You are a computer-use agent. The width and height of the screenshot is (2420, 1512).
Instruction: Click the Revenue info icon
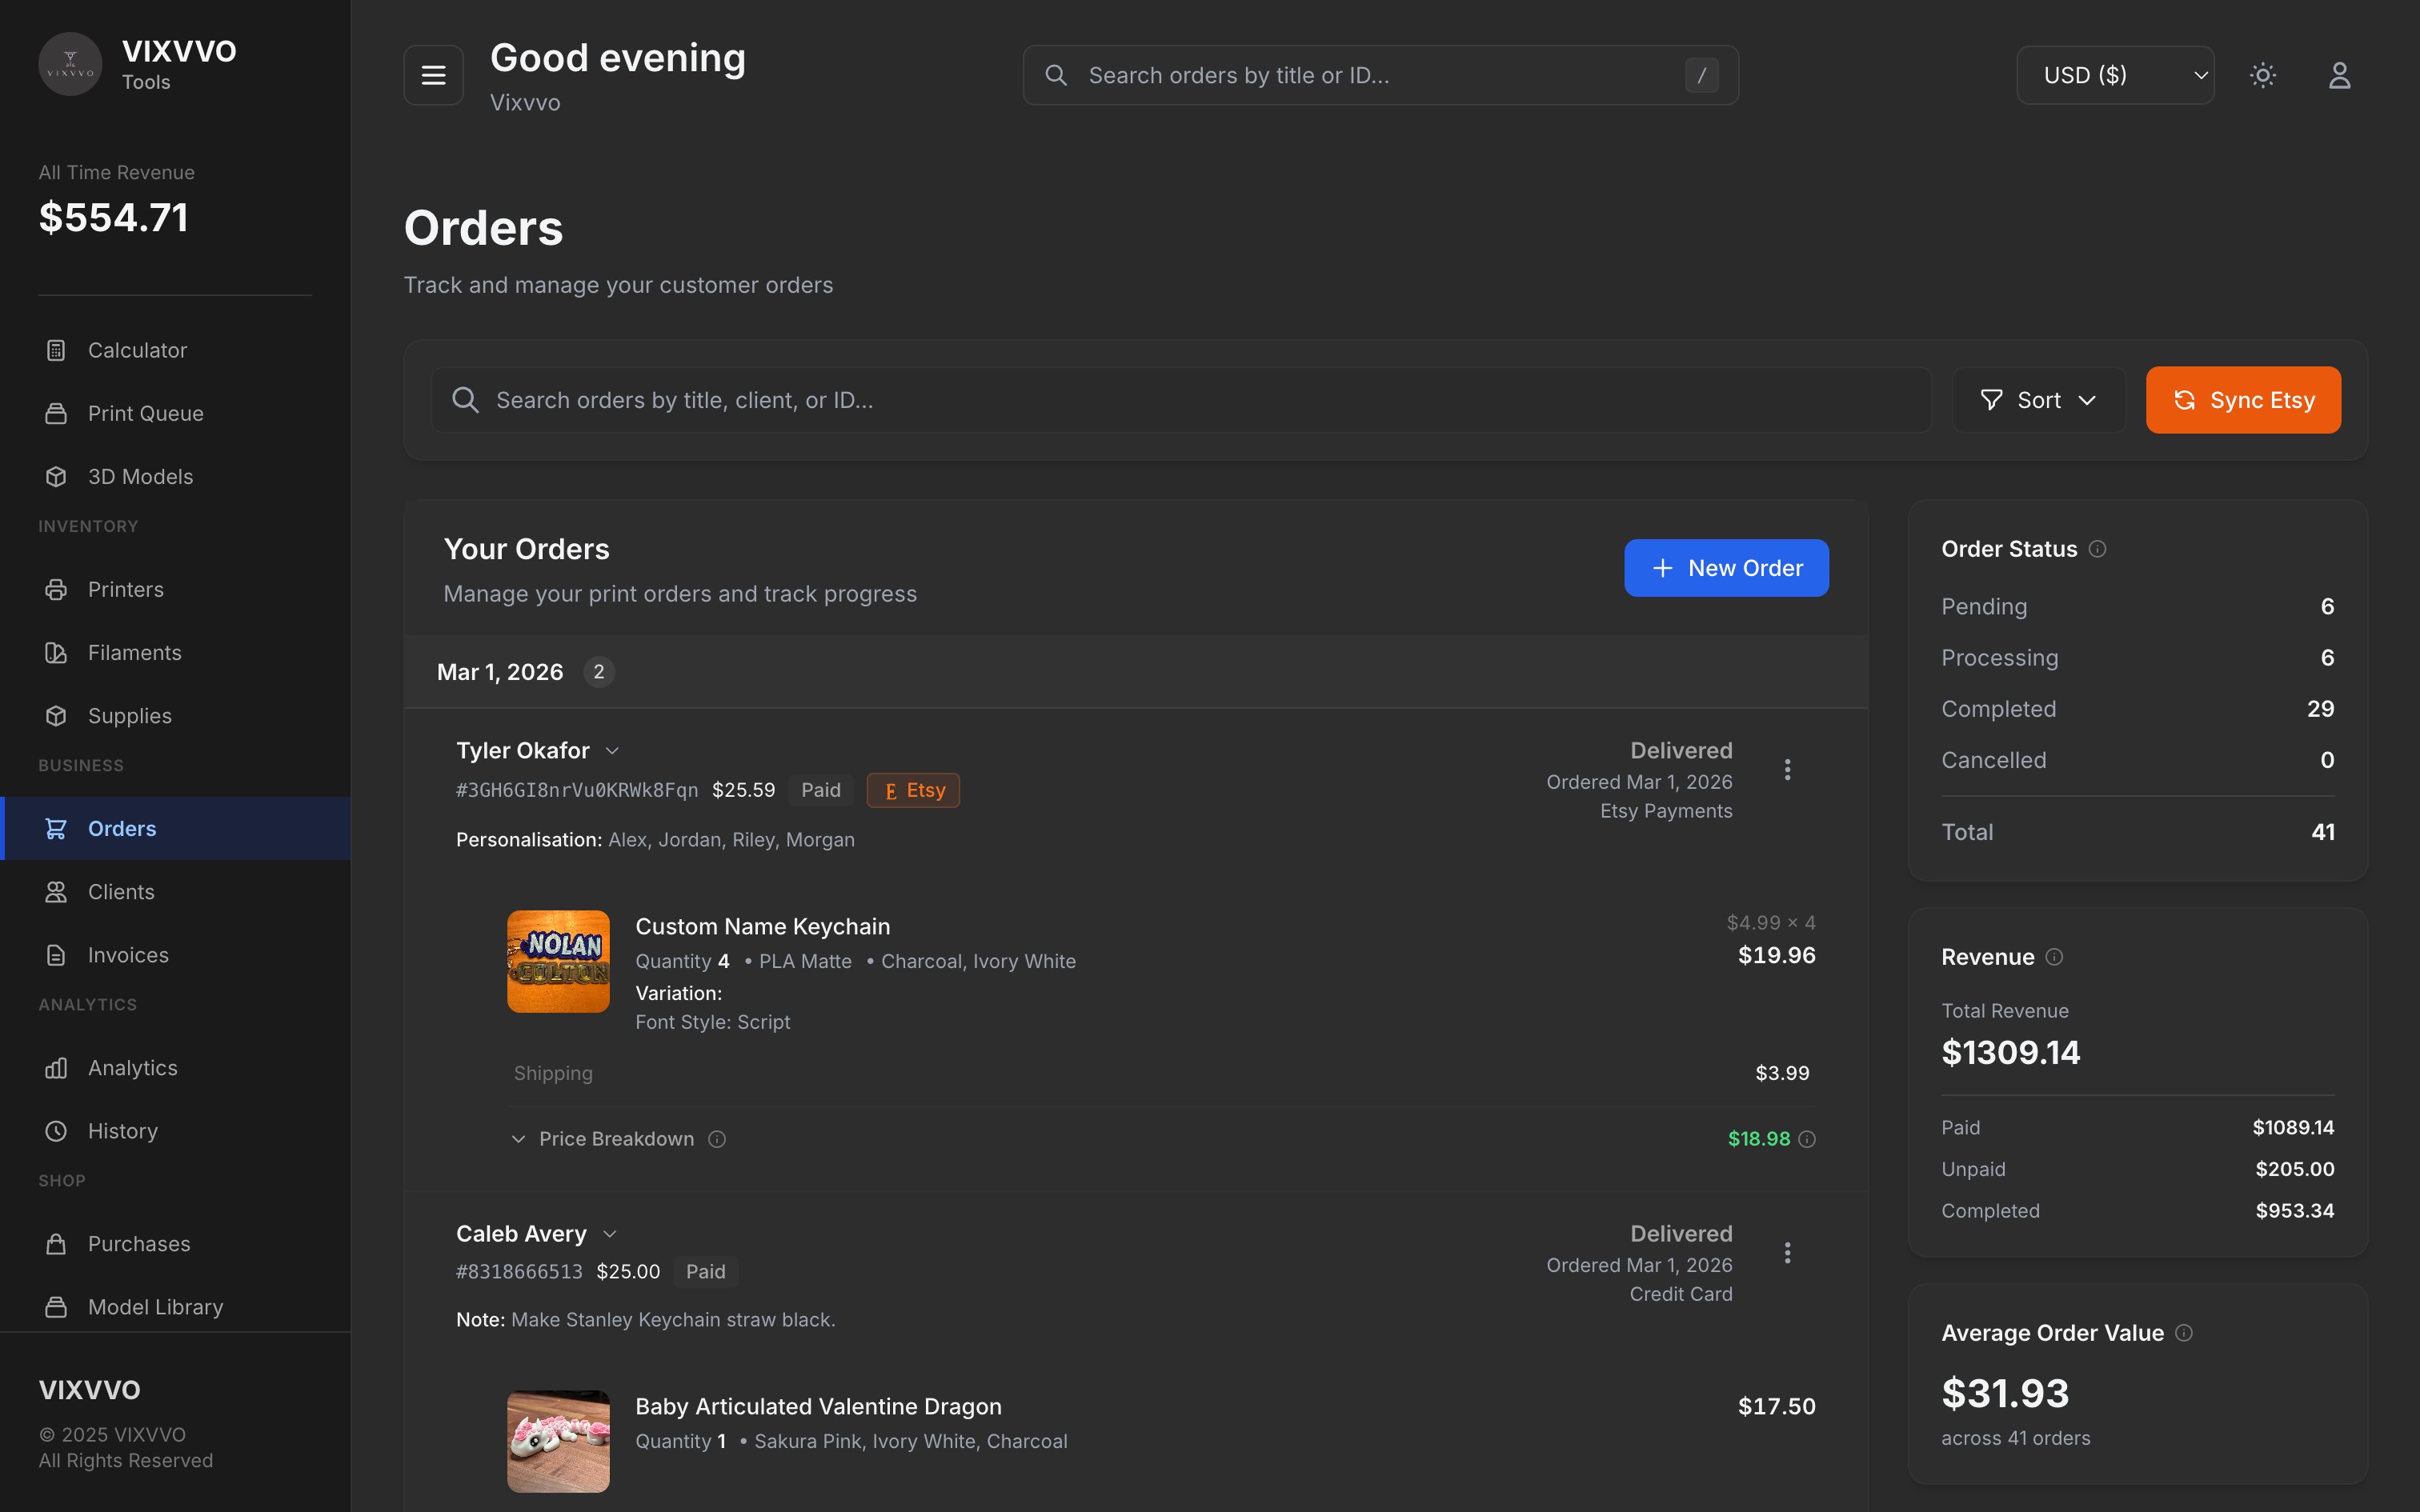2054,957
